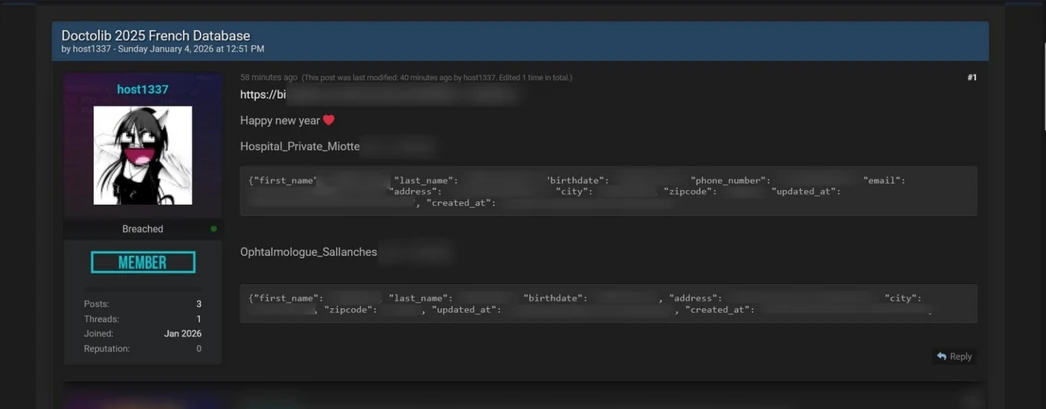
Task: Open host1337's avatar image
Action: pyautogui.click(x=143, y=155)
